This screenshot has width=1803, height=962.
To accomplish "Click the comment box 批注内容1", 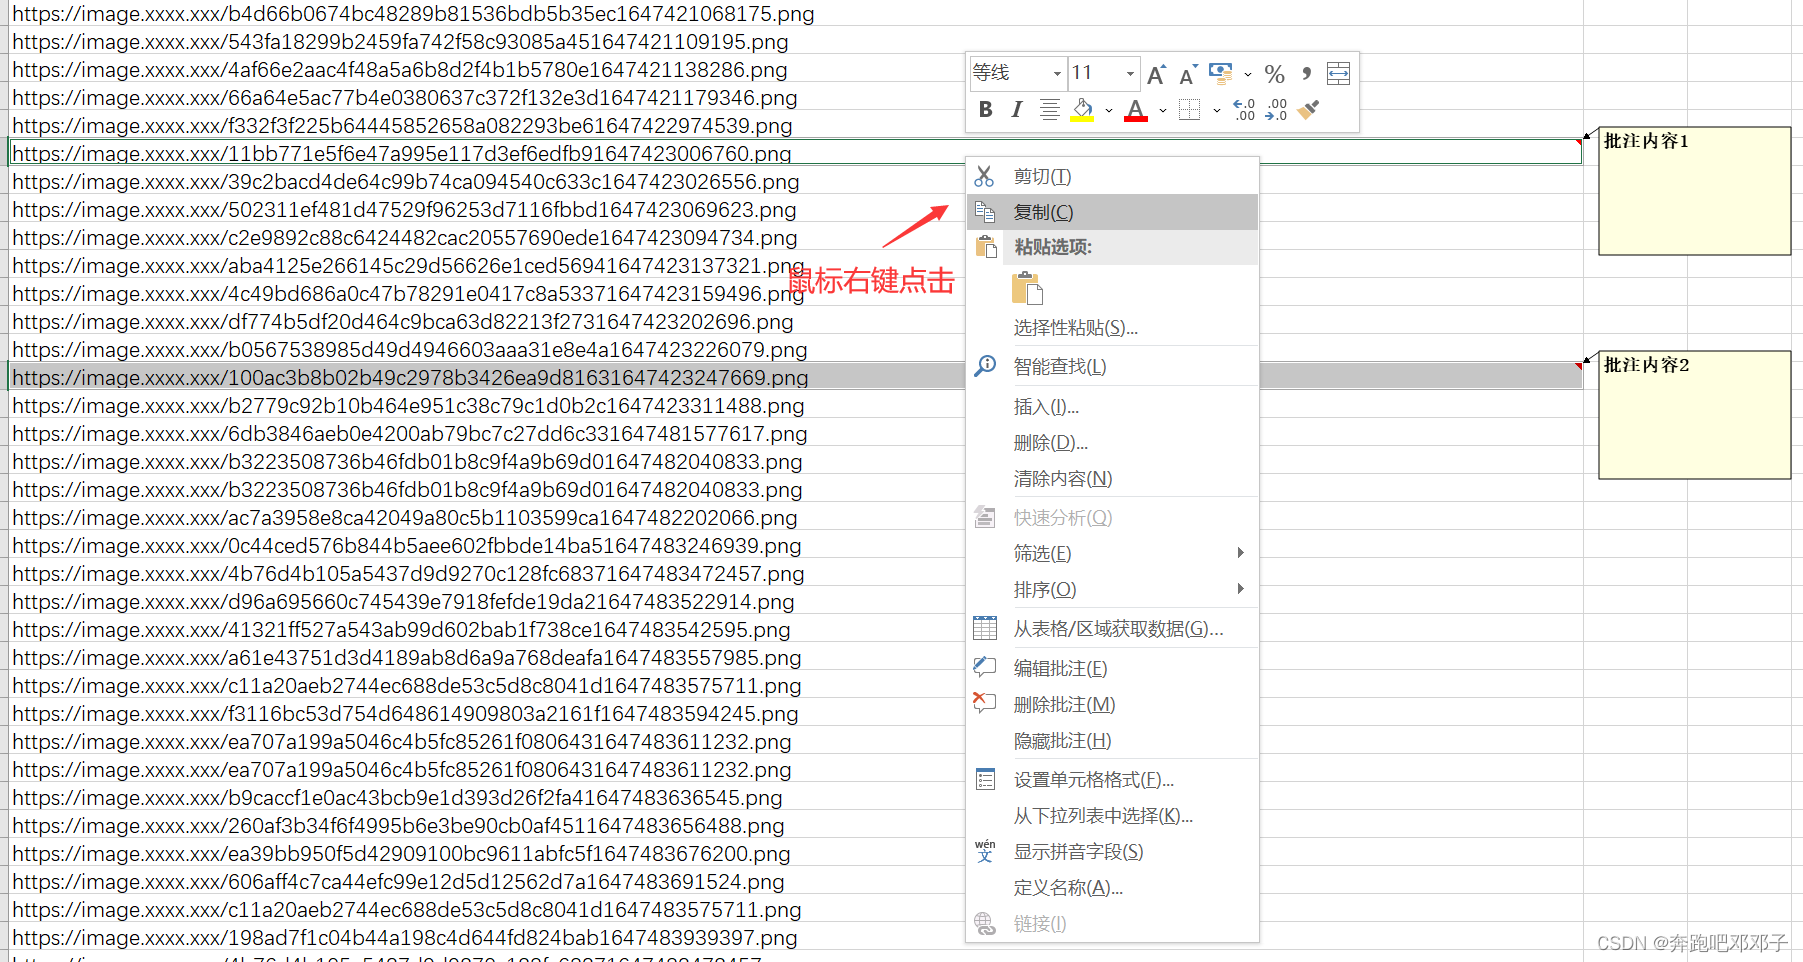I will pos(1694,191).
